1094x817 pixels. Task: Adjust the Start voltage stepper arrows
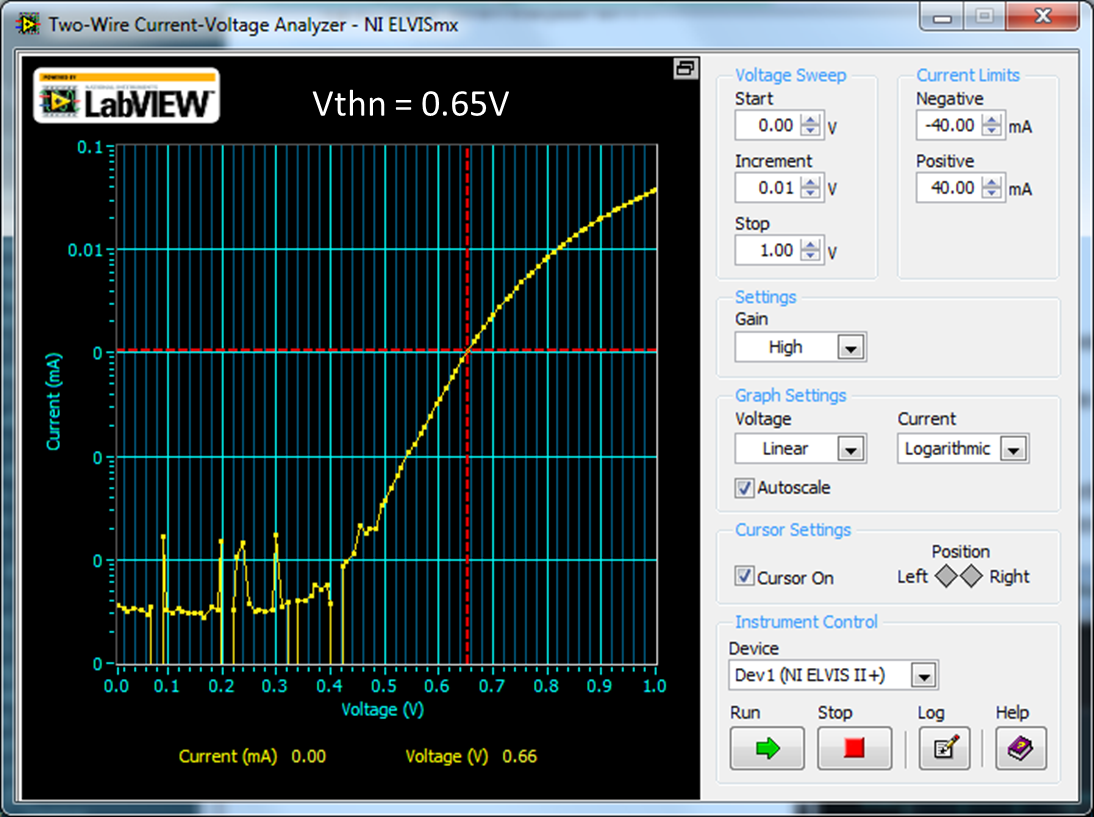coord(810,126)
